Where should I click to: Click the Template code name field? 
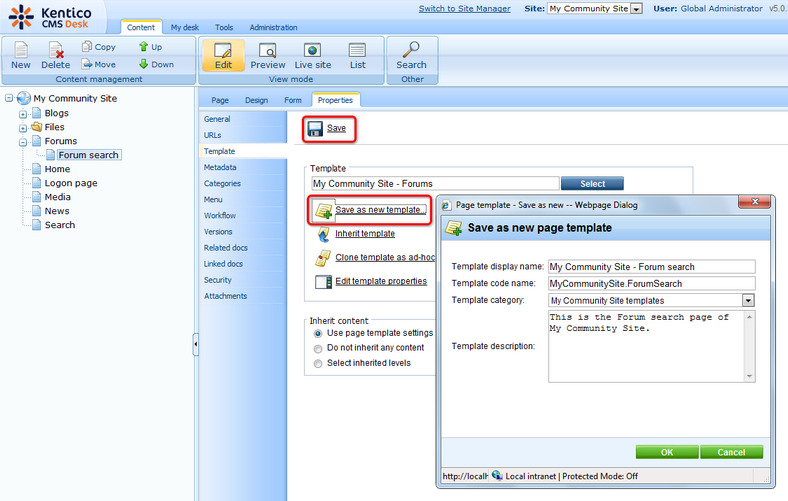point(652,283)
